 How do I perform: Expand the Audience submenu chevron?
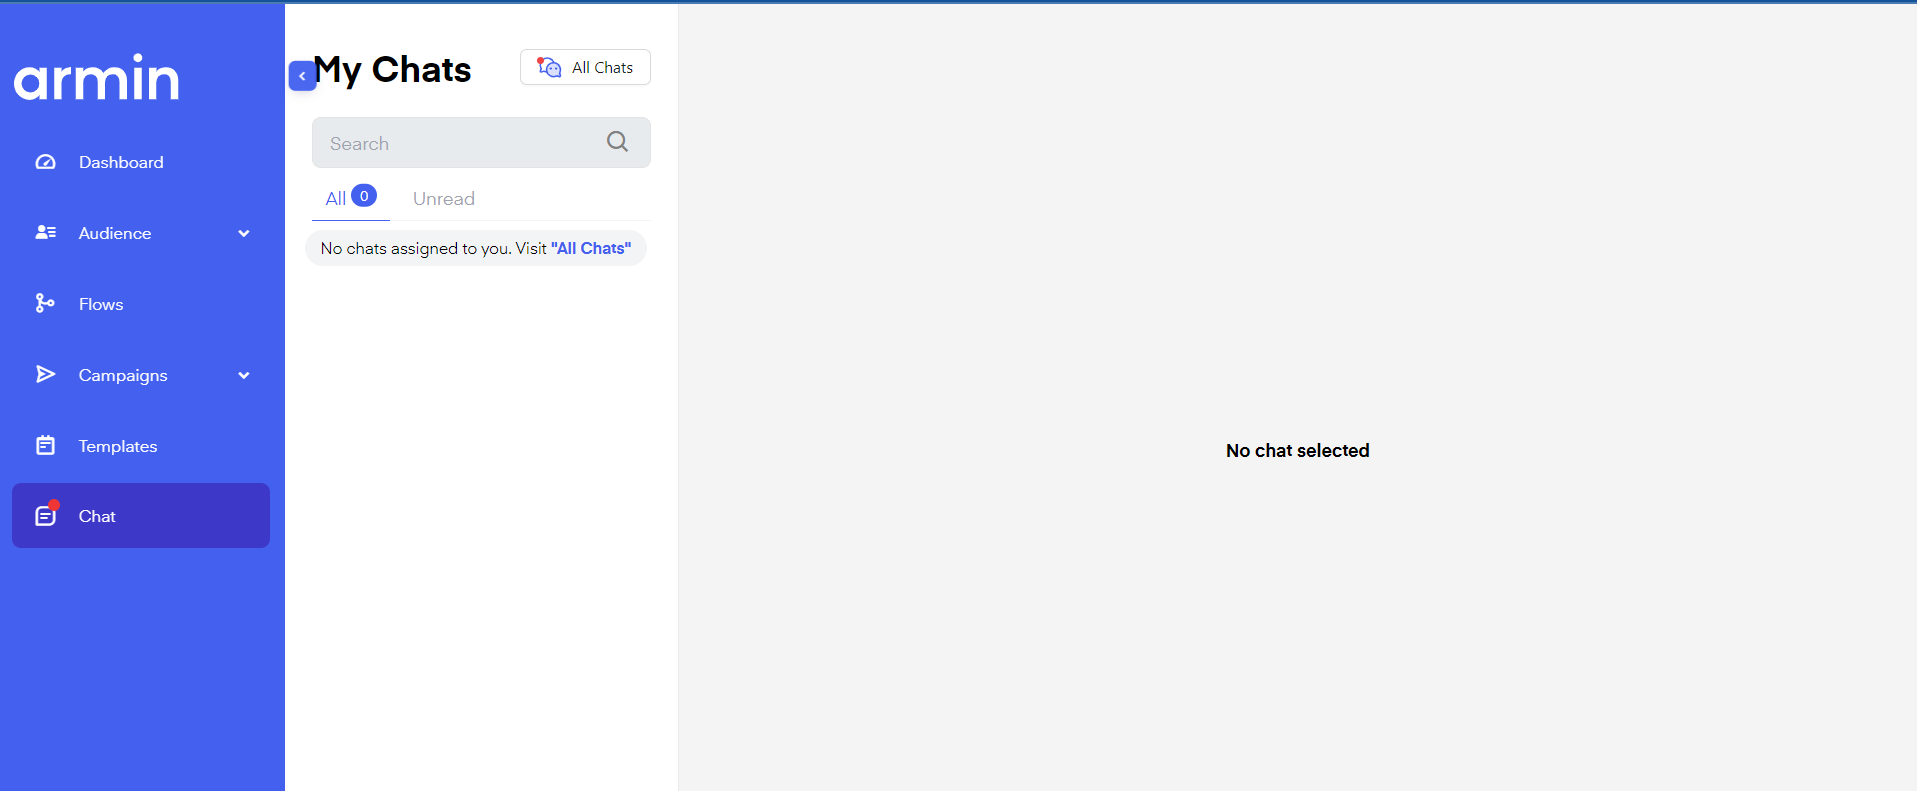tap(244, 234)
